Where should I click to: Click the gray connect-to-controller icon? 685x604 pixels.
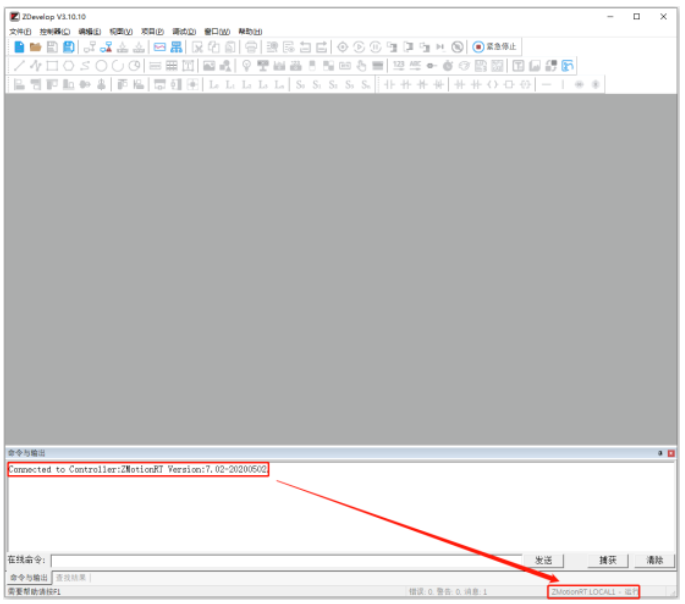pos(90,47)
